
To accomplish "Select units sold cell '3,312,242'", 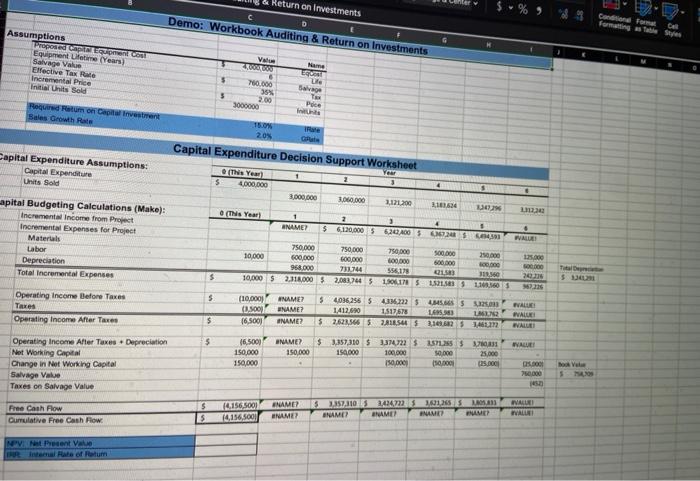I will click(532, 210).
